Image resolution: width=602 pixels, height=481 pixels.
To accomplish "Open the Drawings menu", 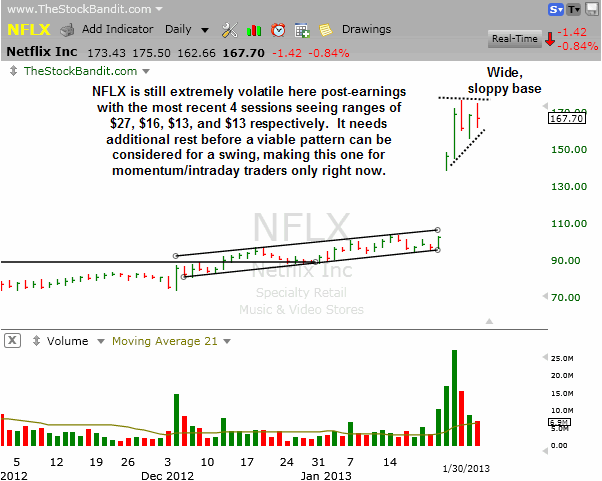I will click(x=365, y=30).
